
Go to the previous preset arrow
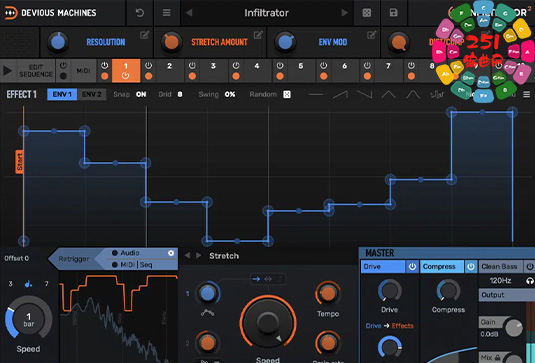point(189,13)
